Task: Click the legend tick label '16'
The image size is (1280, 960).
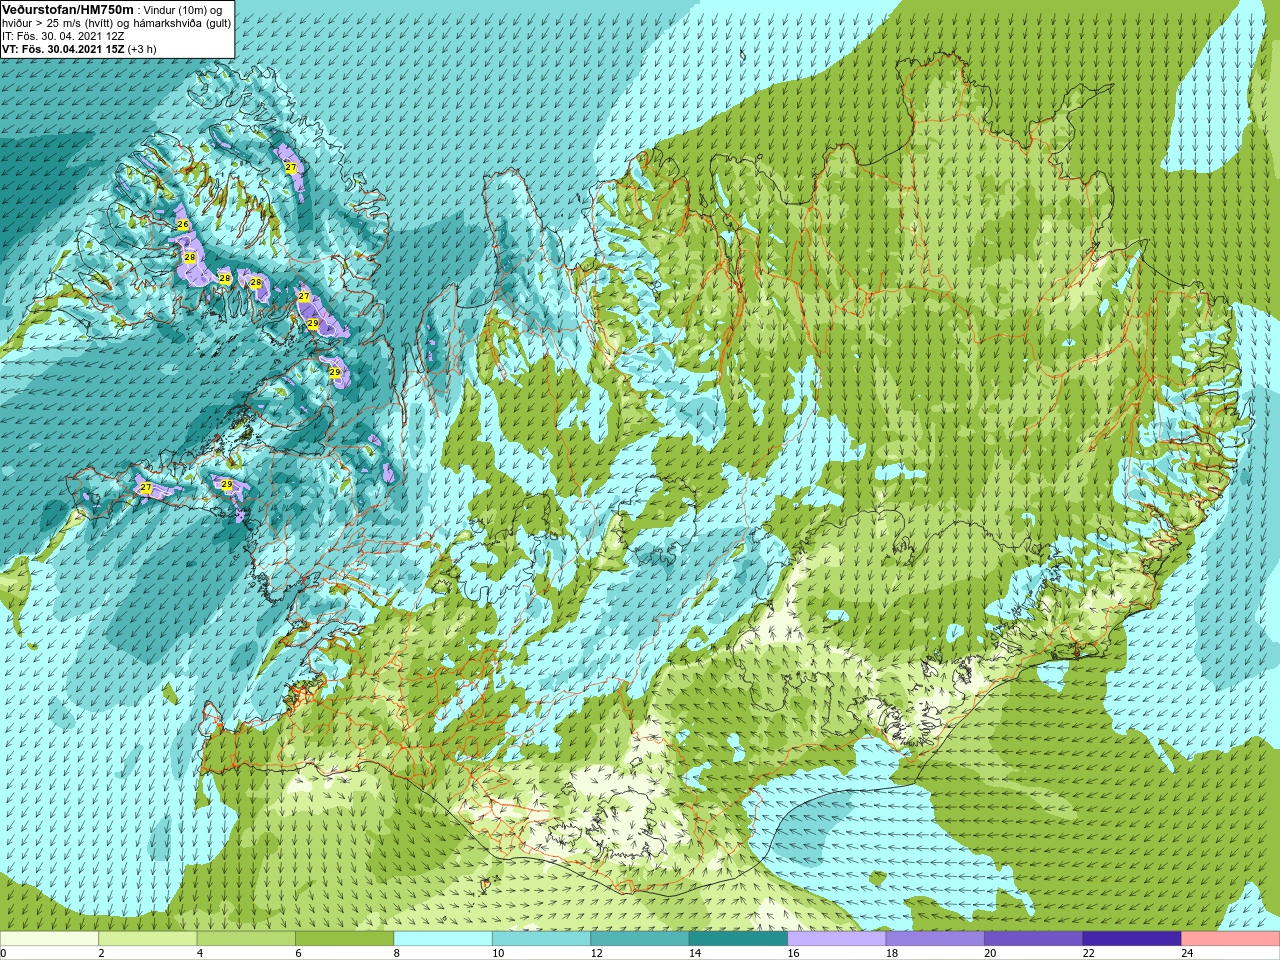Action: (x=793, y=953)
